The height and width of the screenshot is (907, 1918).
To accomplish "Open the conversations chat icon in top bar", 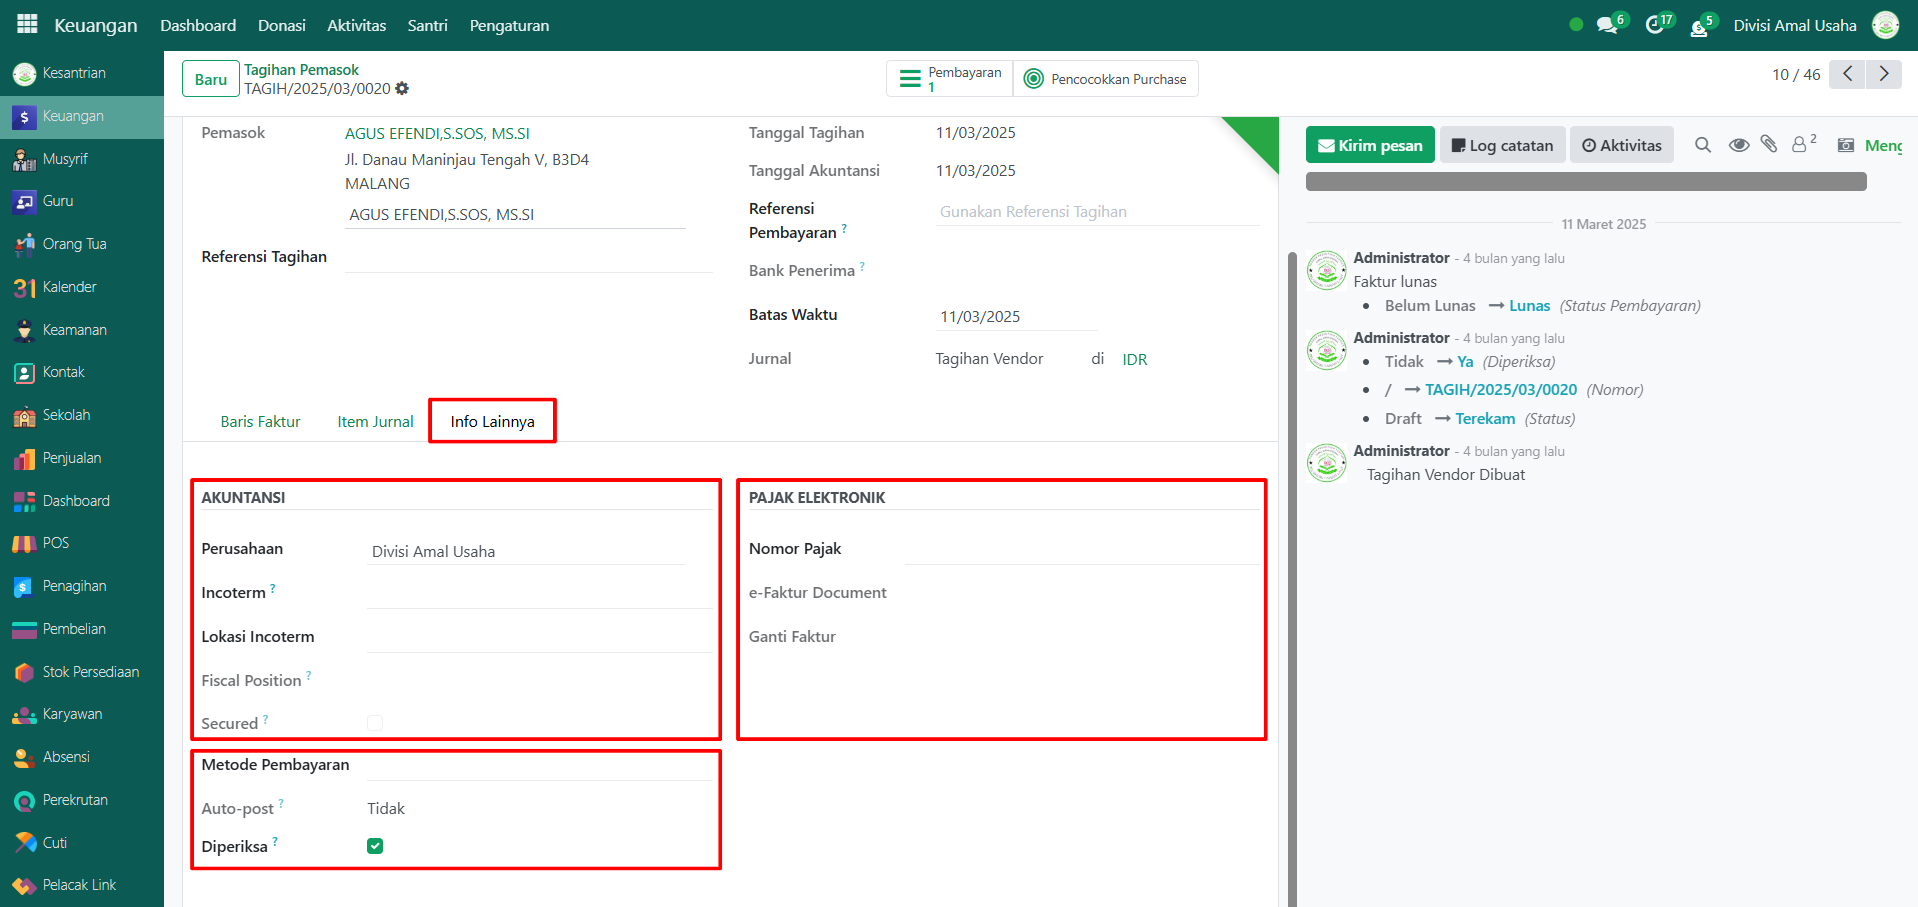I will point(1607,25).
